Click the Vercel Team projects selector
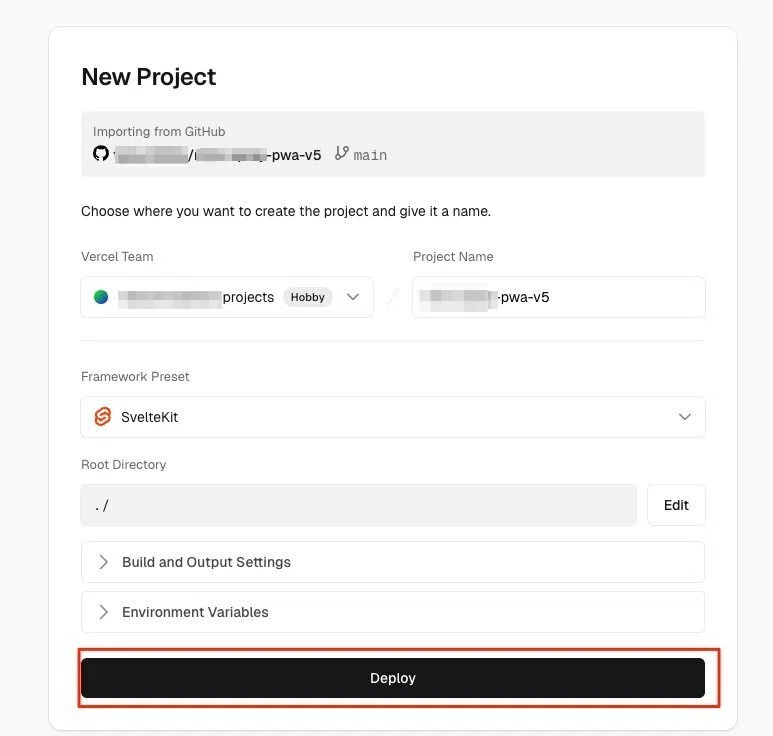773x736 pixels. [227, 297]
